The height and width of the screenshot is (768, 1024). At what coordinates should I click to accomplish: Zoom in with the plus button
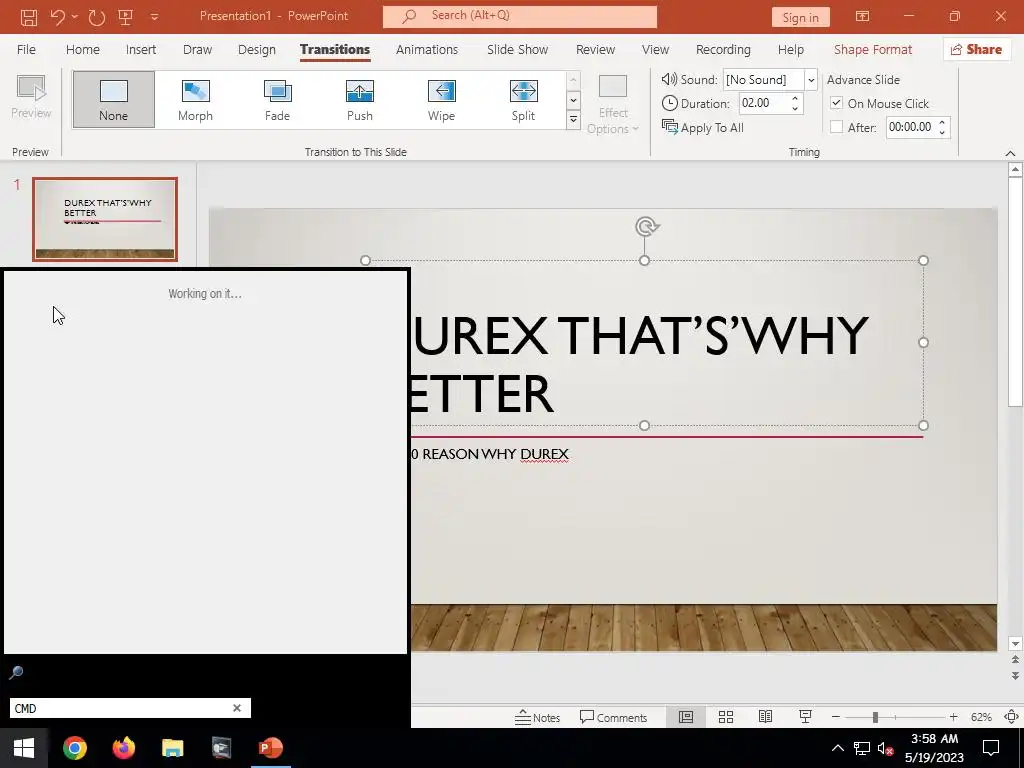pyautogui.click(x=953, y=717)
